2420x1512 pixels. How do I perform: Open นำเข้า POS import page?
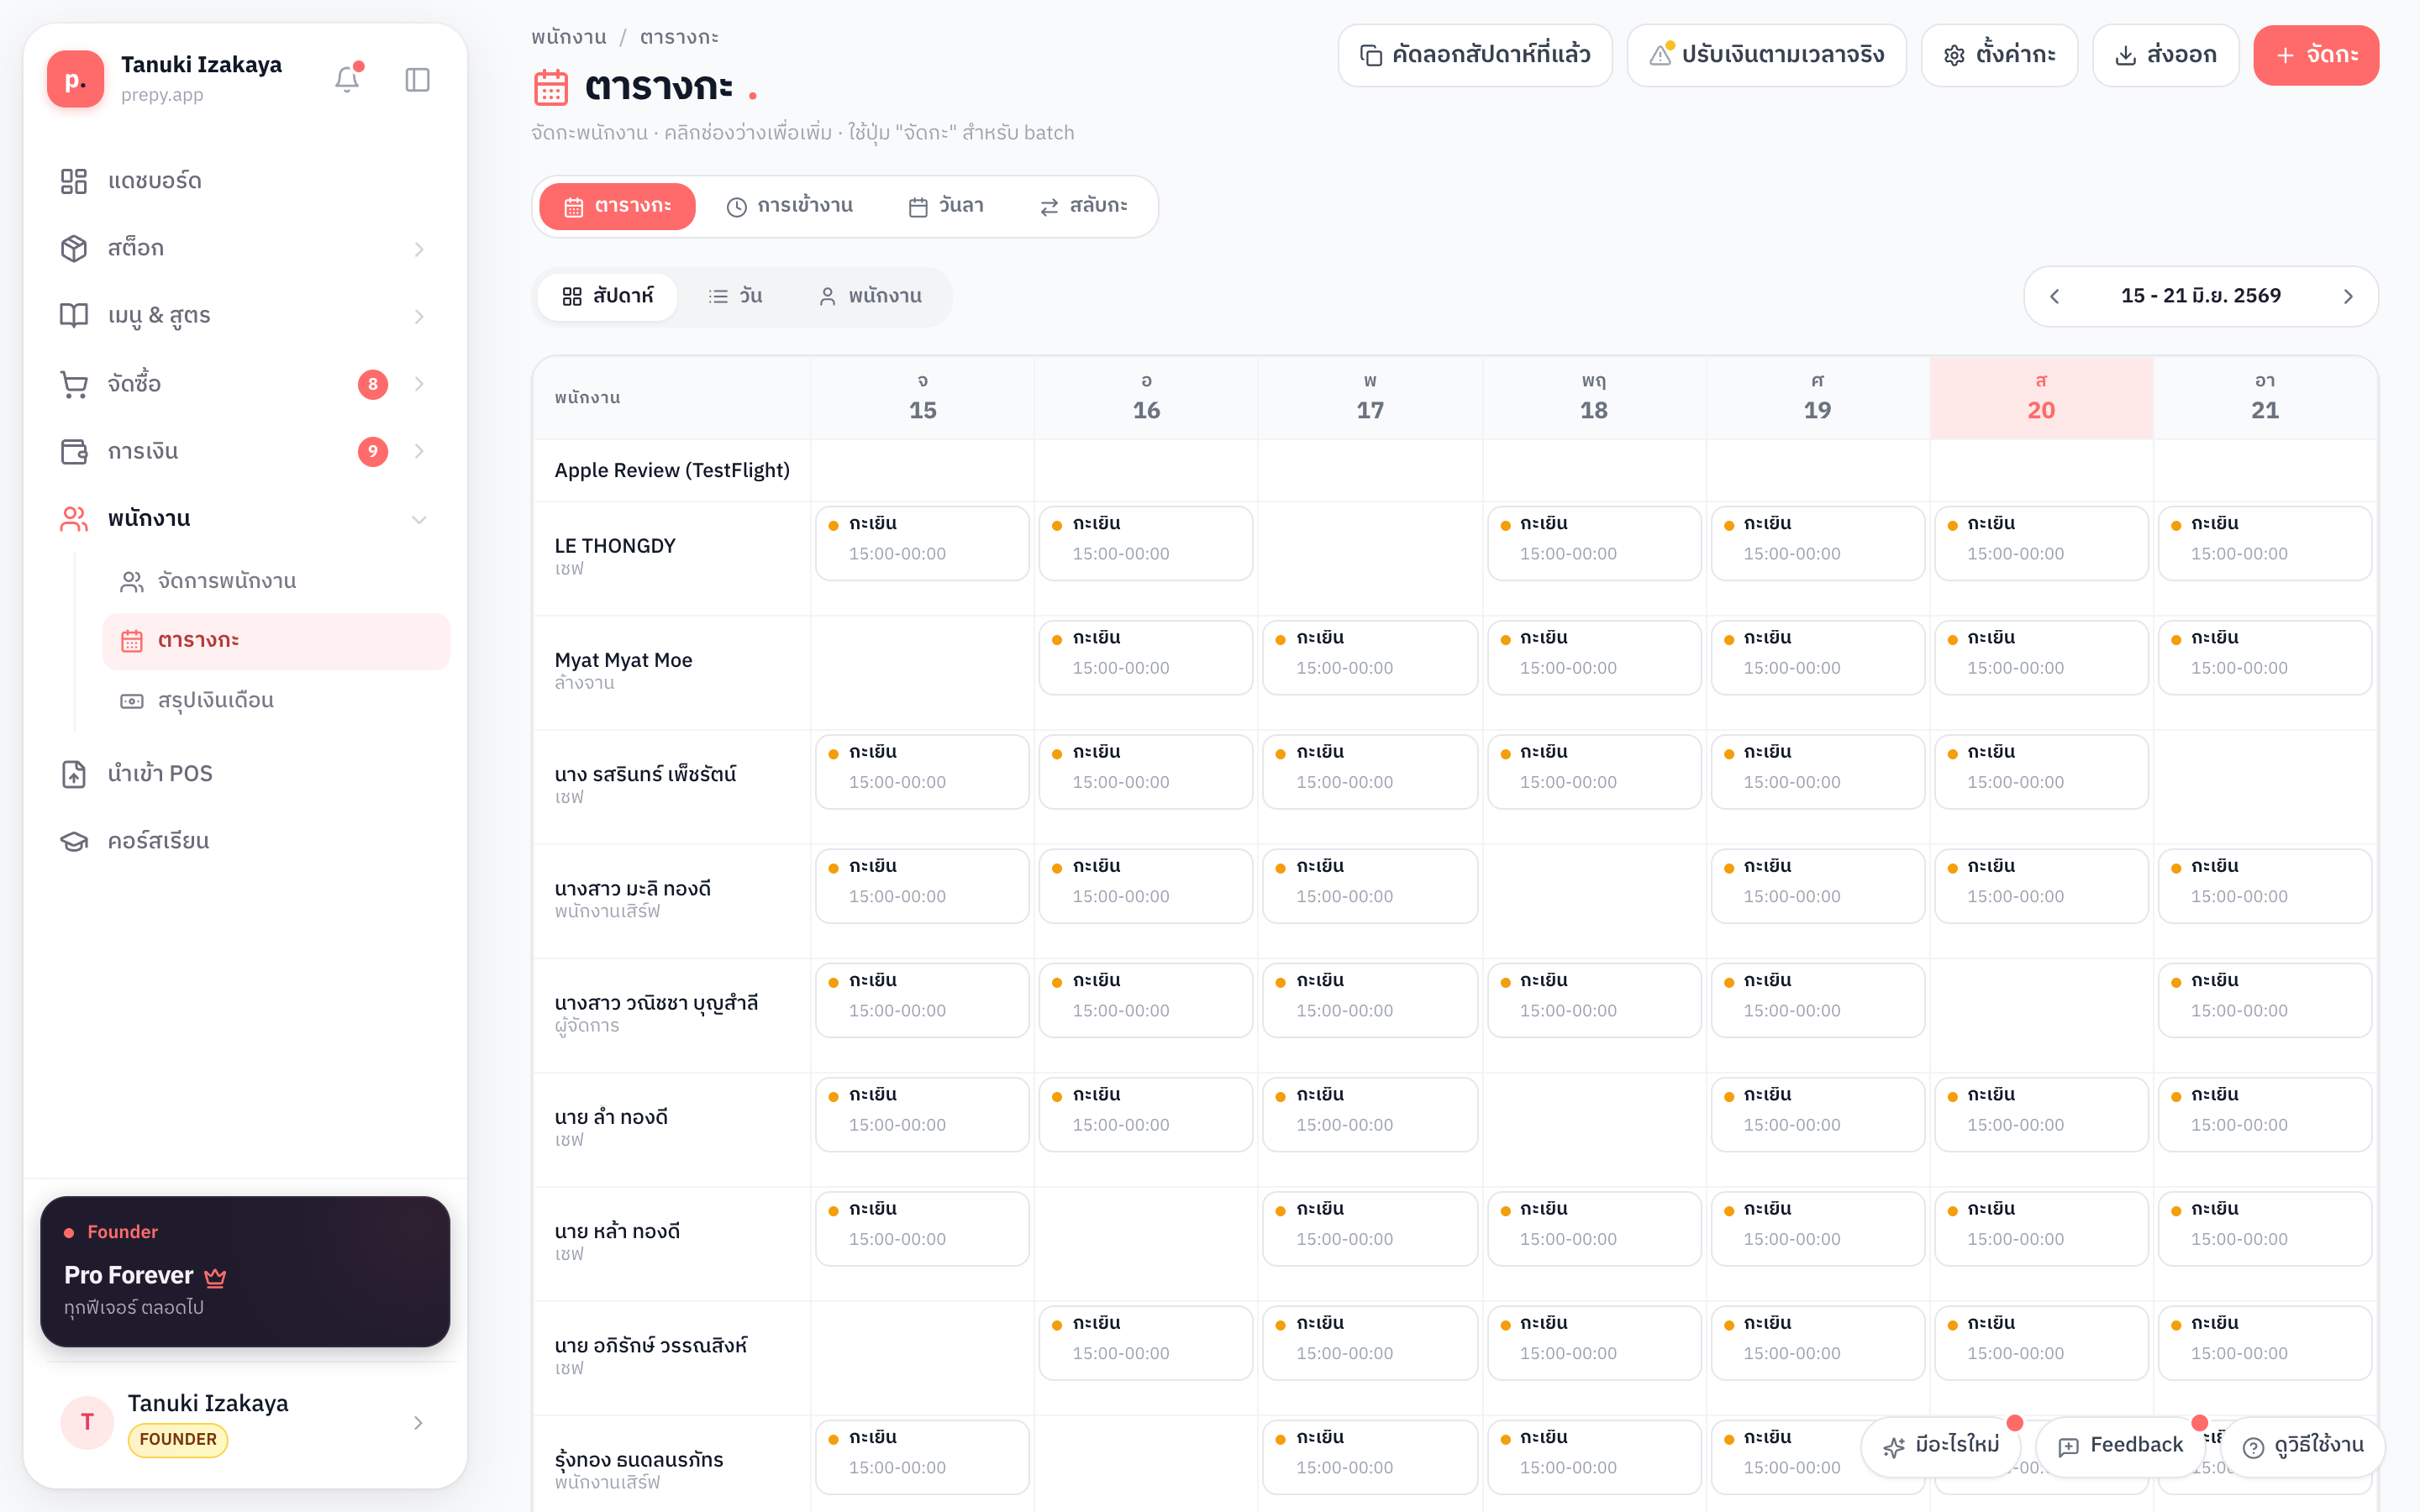tap(245, 773)
